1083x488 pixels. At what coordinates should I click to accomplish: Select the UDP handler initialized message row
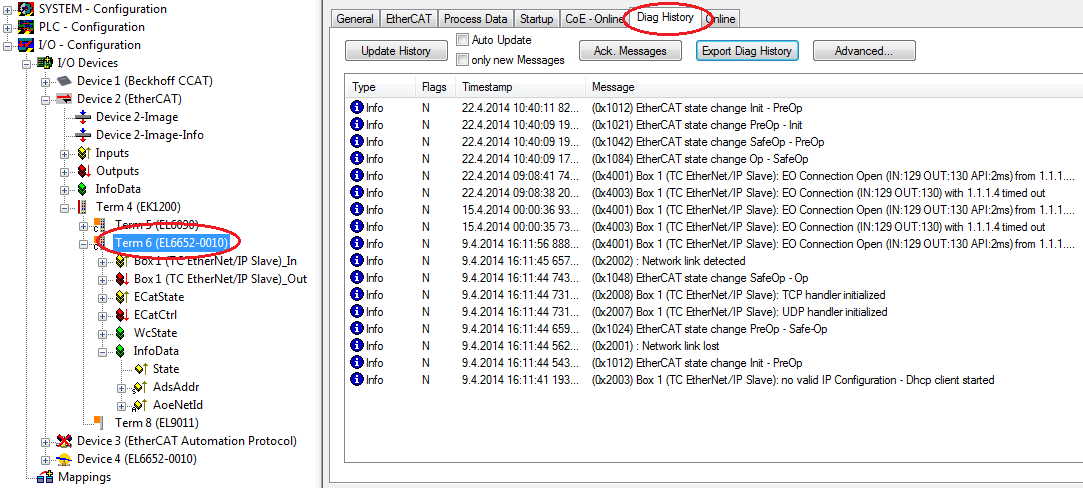click(x=713, y=312)
